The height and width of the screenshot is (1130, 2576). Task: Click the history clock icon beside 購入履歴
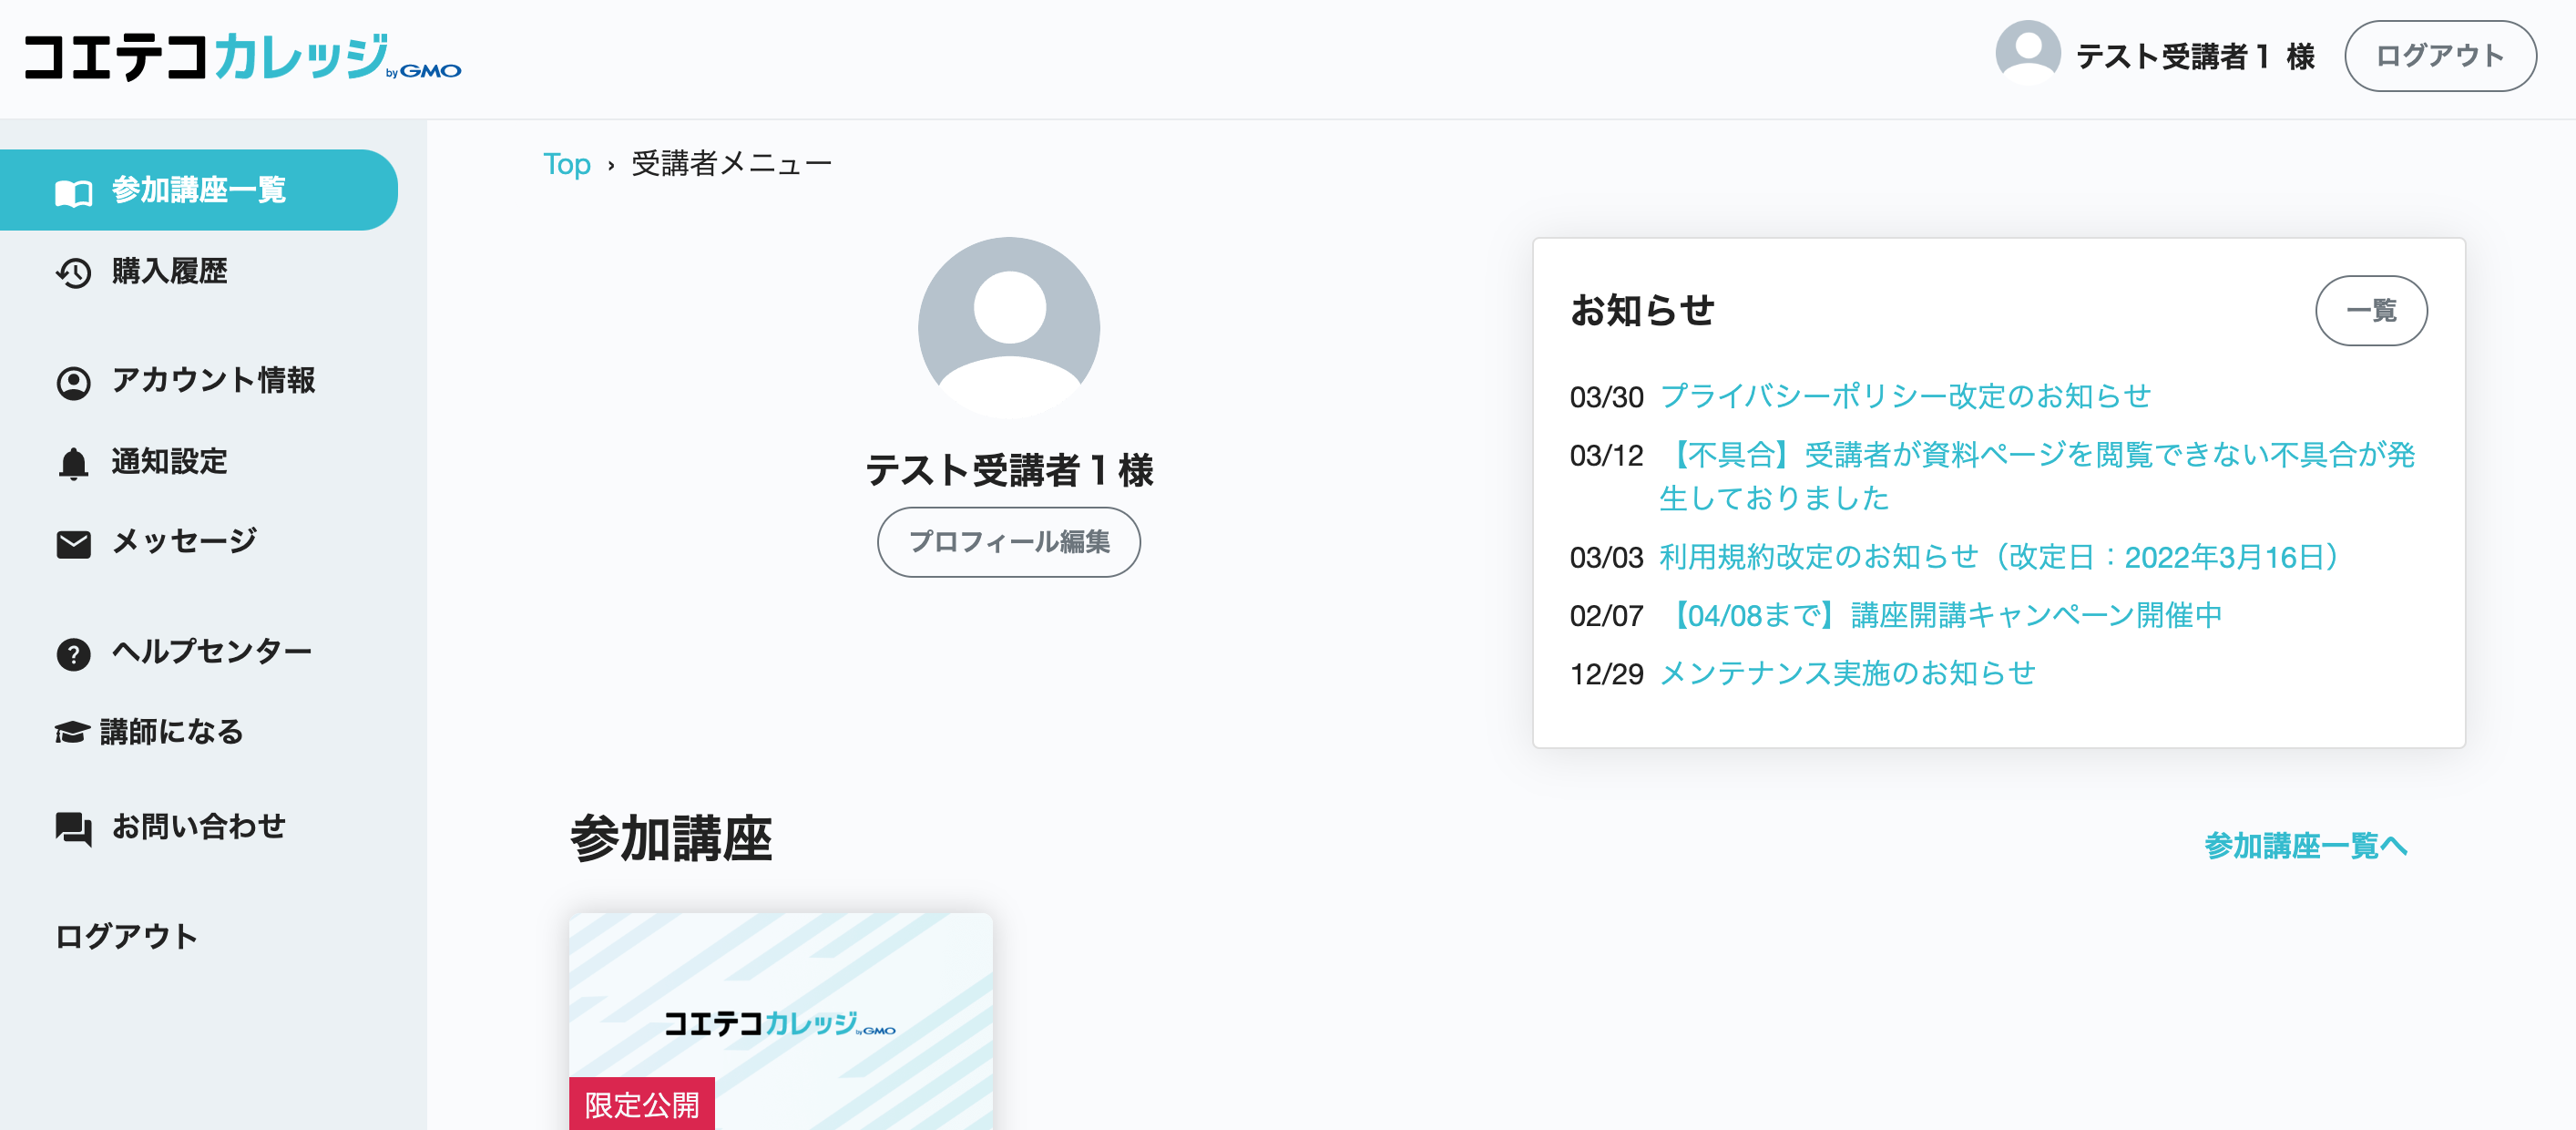click(73, 272)
